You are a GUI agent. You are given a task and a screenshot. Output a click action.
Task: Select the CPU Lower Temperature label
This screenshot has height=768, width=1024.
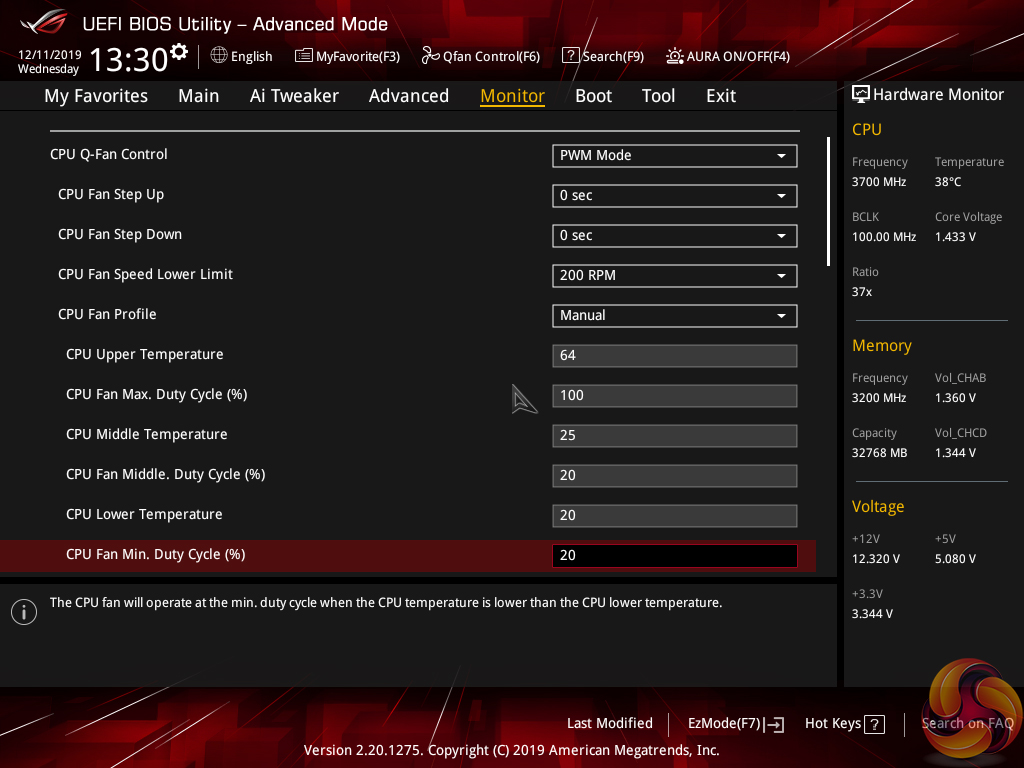(144, 515)
